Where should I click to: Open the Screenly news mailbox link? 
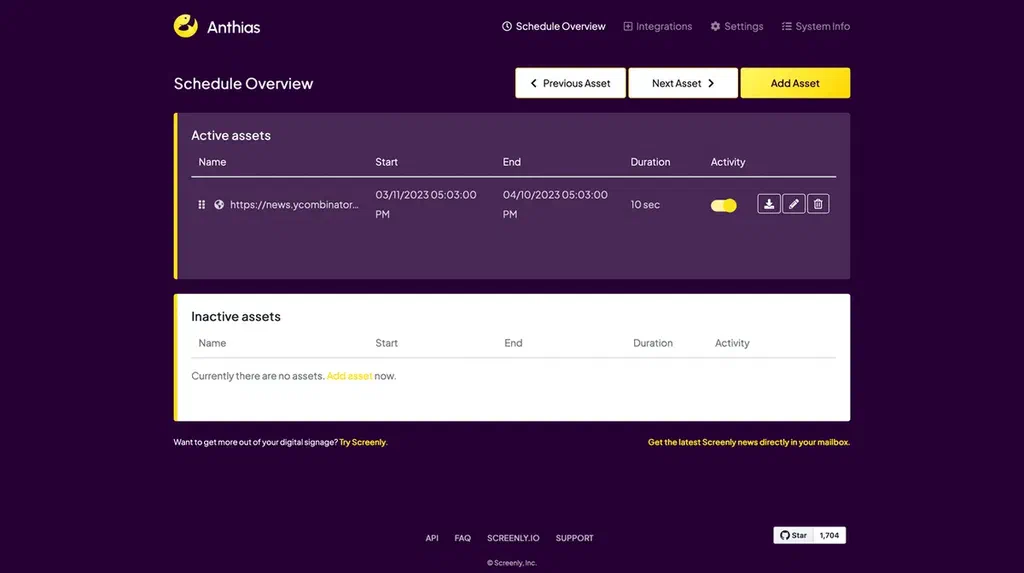pos(748,442)
